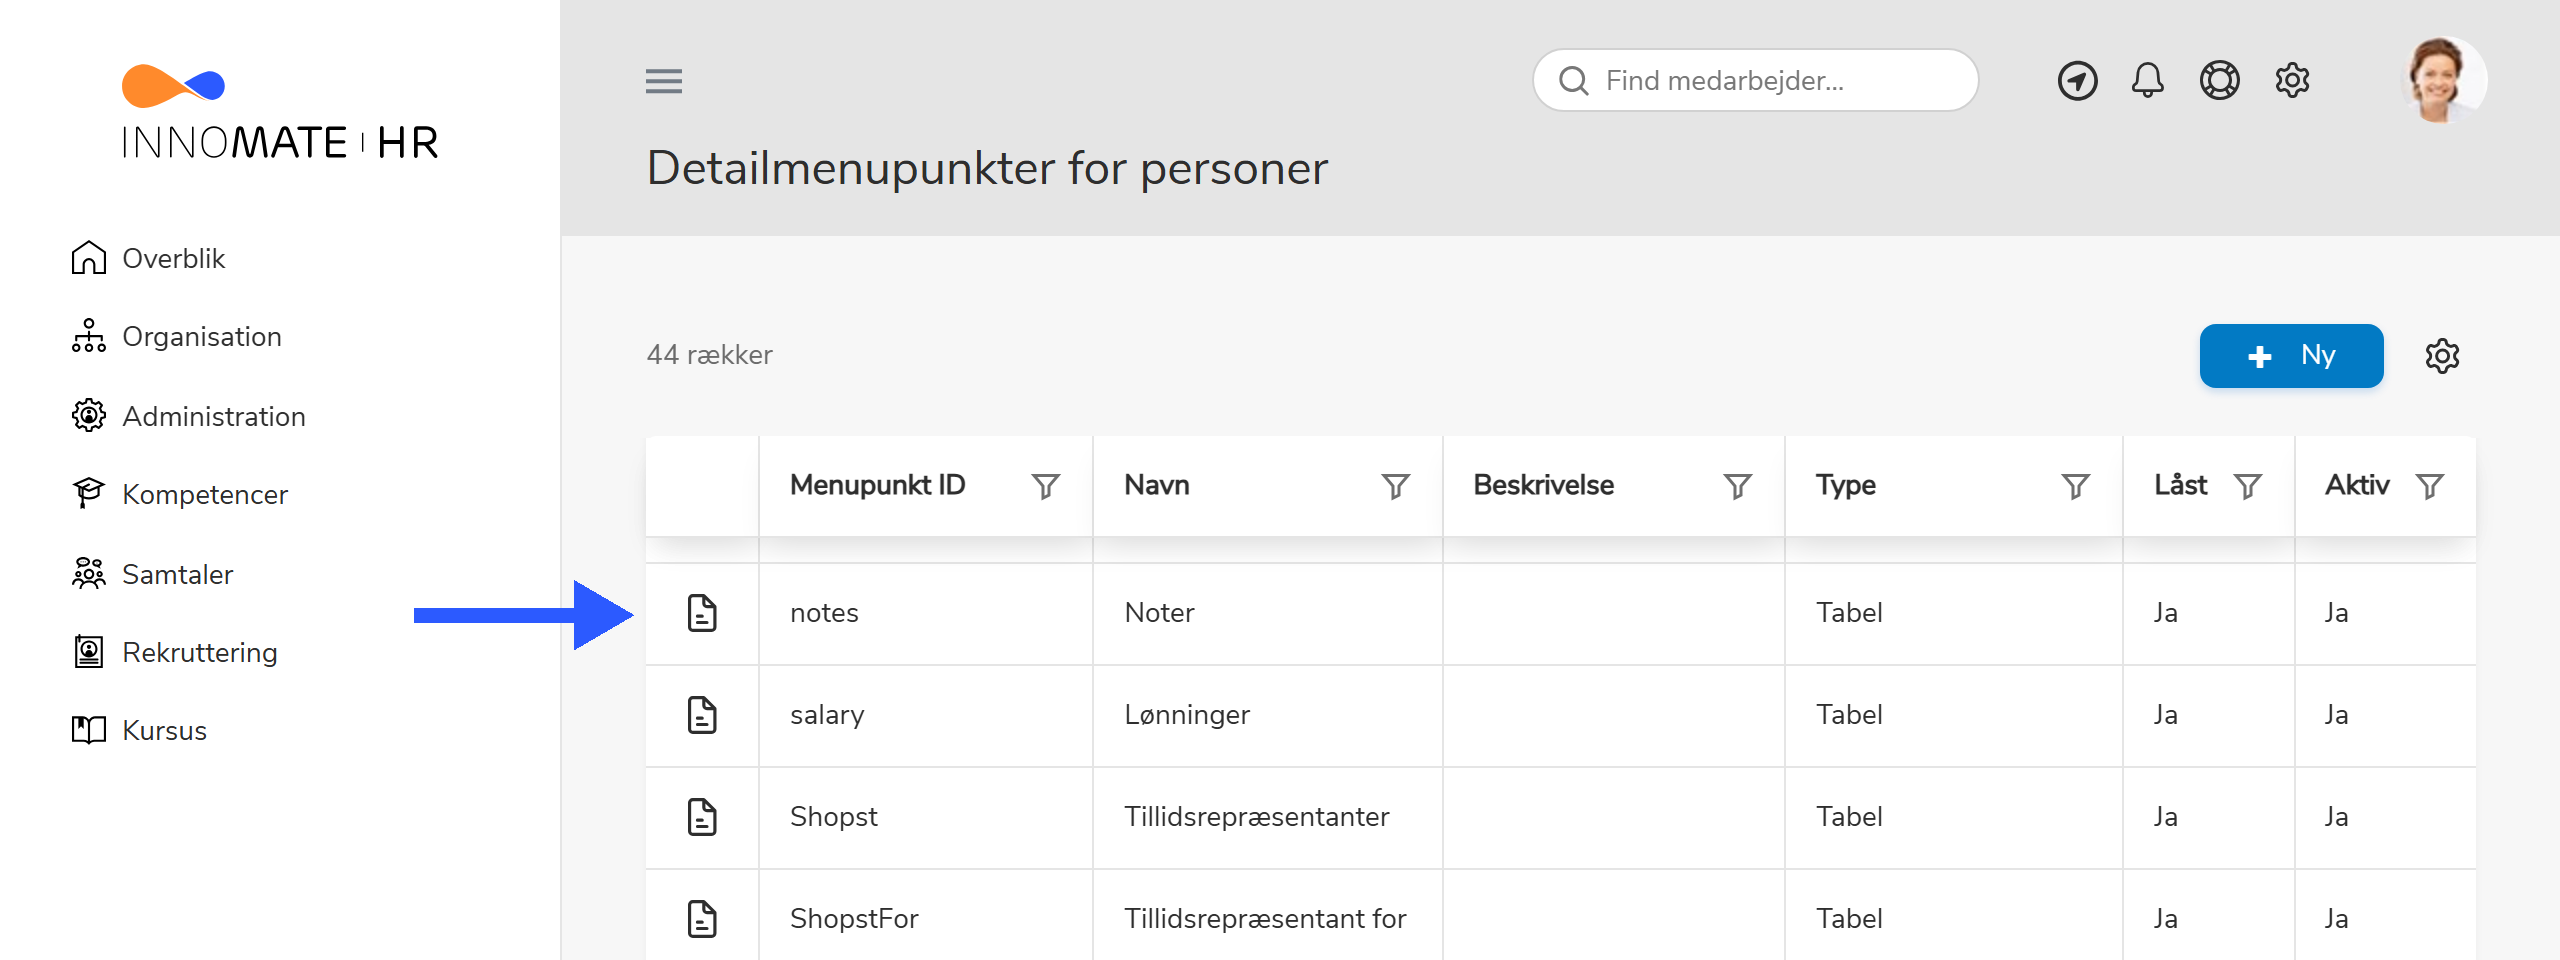Select the compass navigation icon
2560x960 pixels.
[2077, 80]
